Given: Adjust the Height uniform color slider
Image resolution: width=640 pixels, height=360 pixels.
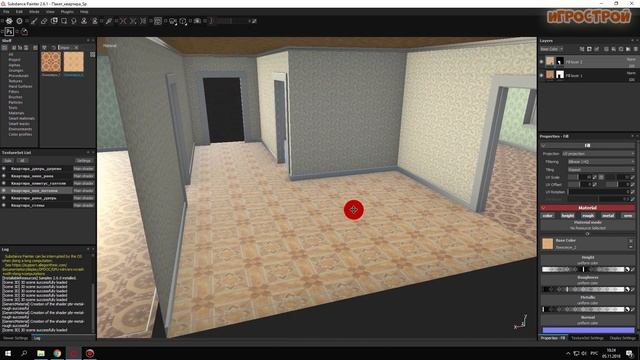Looking at the screenshot, I should 583,269.
